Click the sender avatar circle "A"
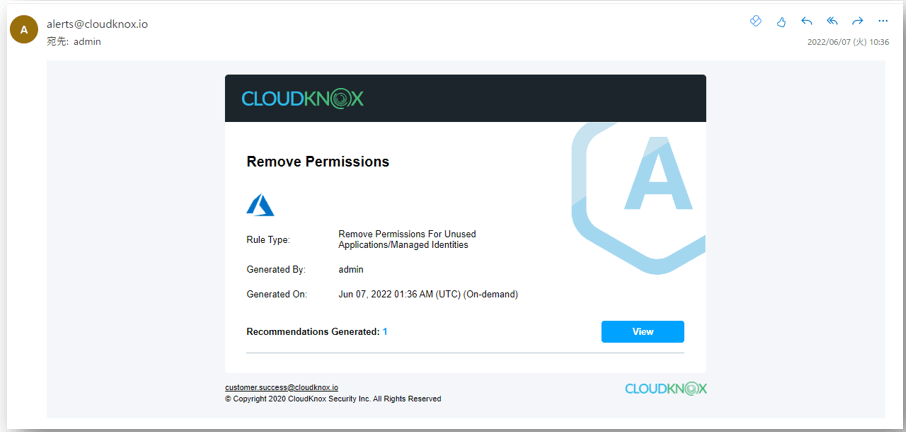Viewport: 906px width, 432px height. 24,31
